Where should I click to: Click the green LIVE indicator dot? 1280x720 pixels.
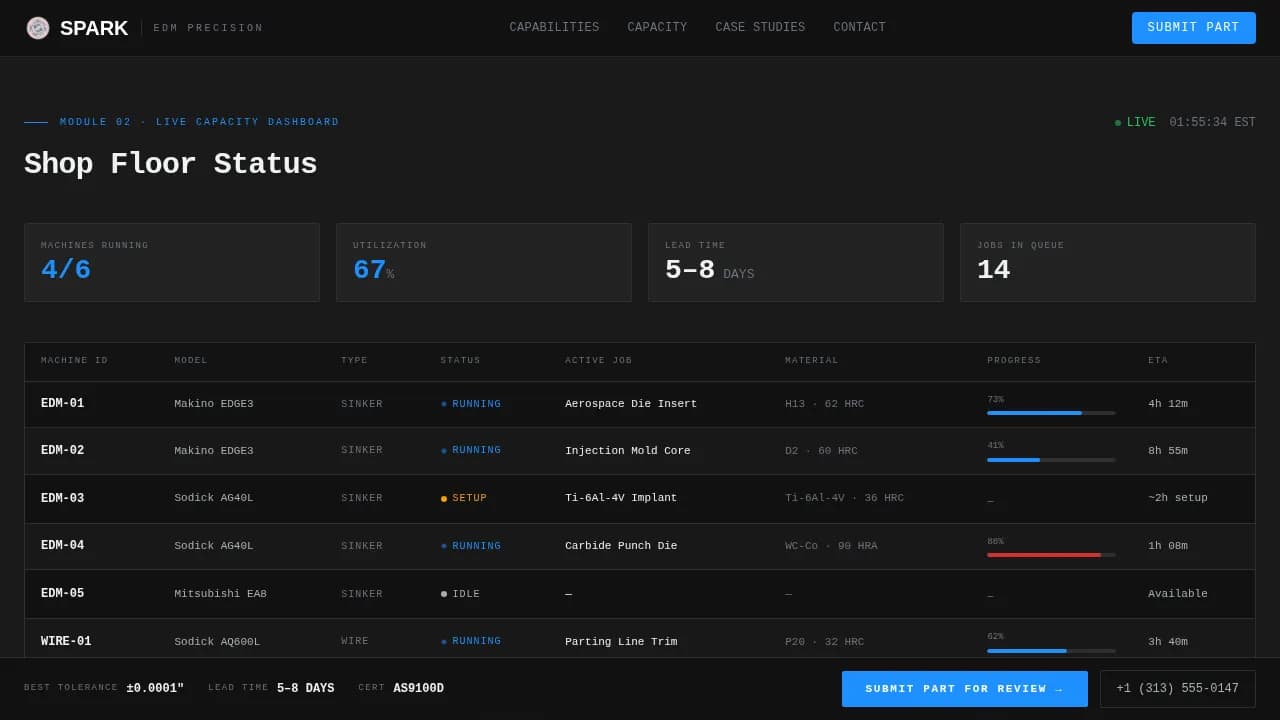[x=1118, y=122]
